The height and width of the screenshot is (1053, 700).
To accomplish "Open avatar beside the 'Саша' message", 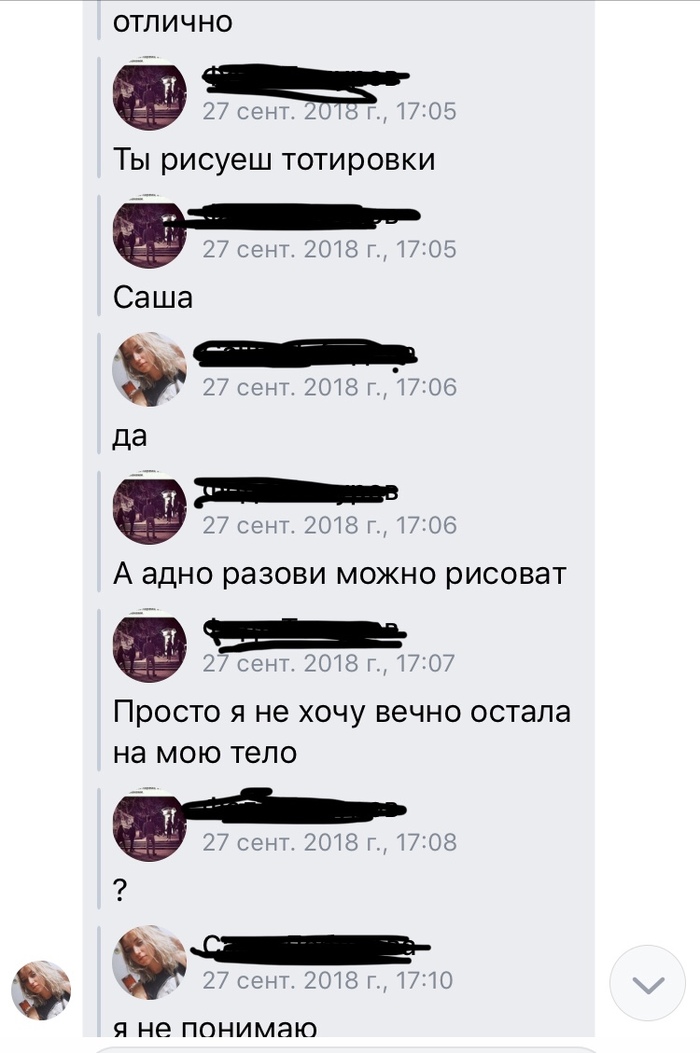I will pos(149,231).
